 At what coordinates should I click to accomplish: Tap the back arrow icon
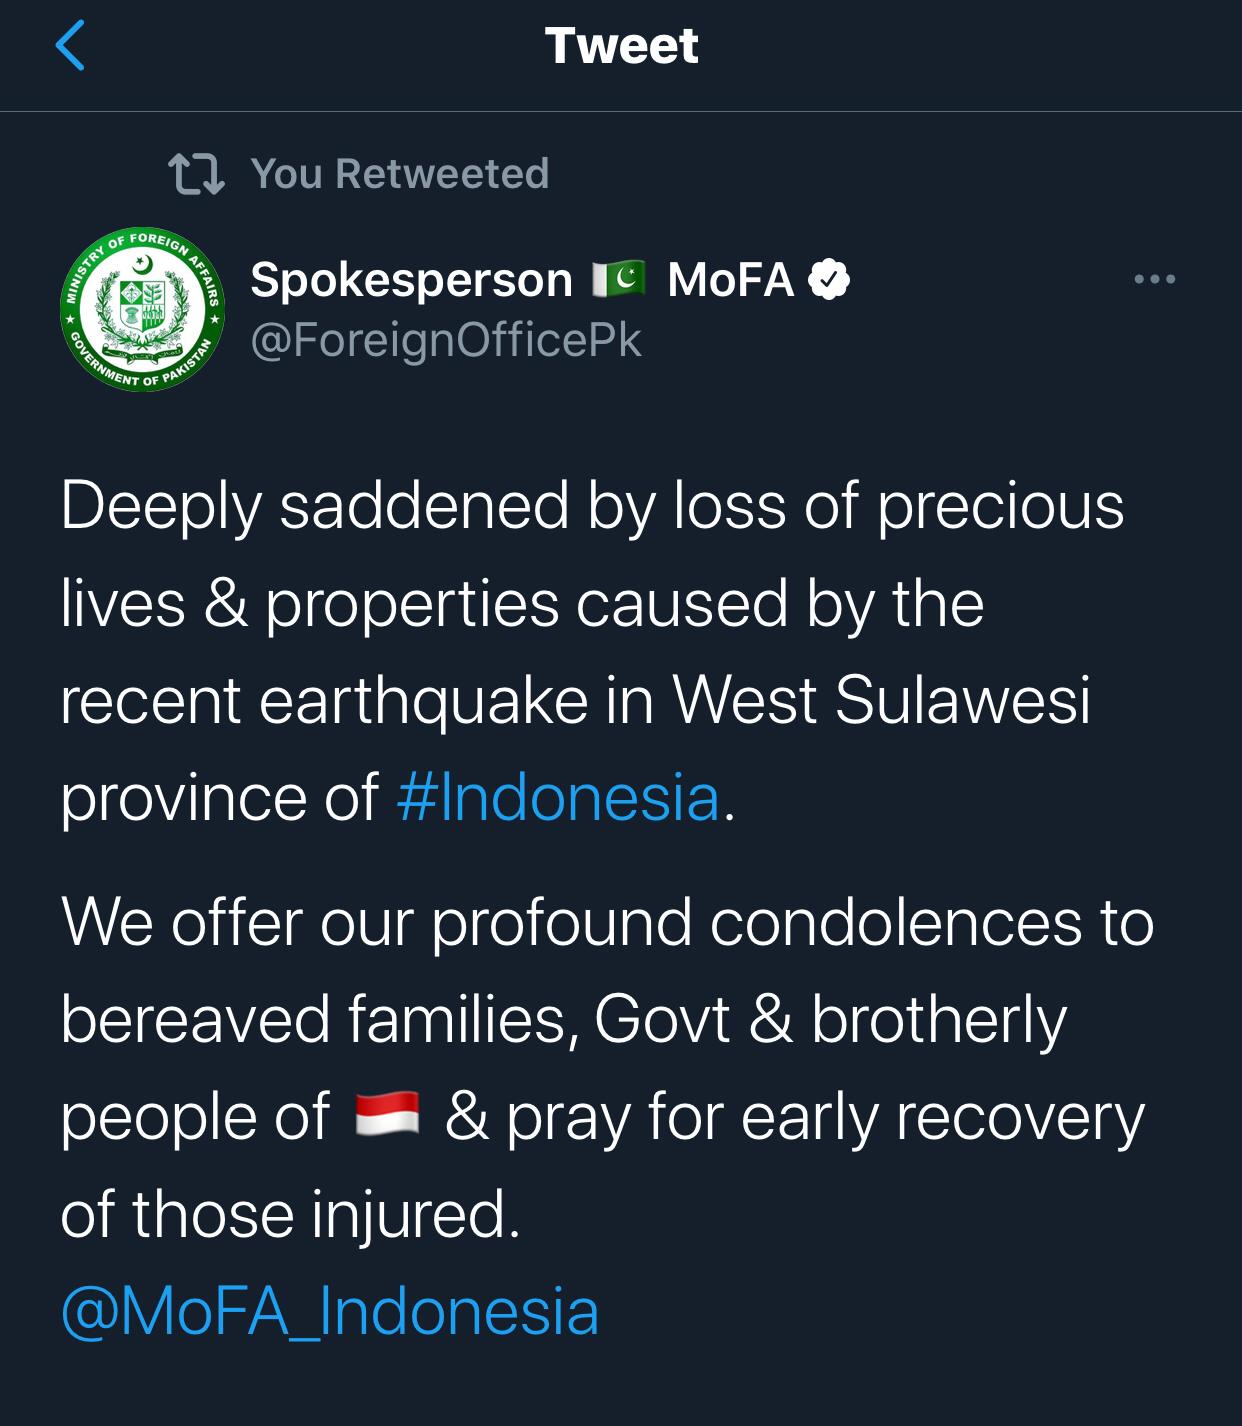tap(70, 45)
